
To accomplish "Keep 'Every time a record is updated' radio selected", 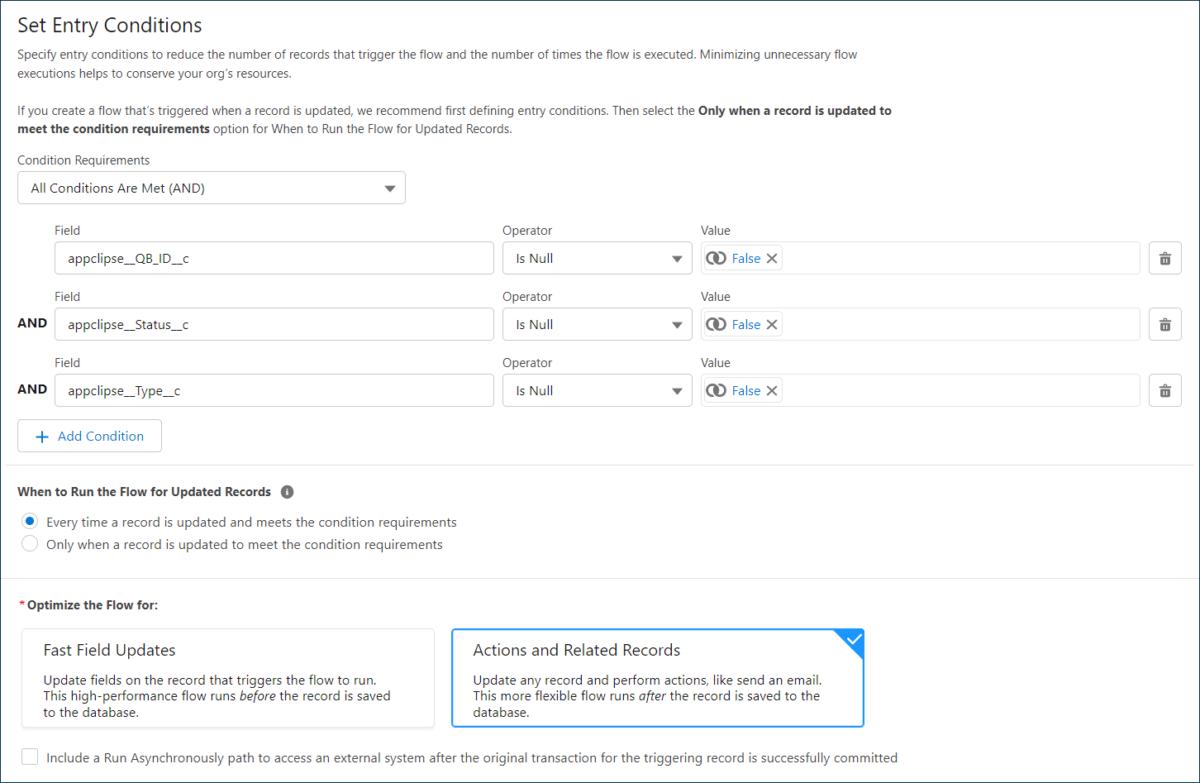I will tap(29, 521).
